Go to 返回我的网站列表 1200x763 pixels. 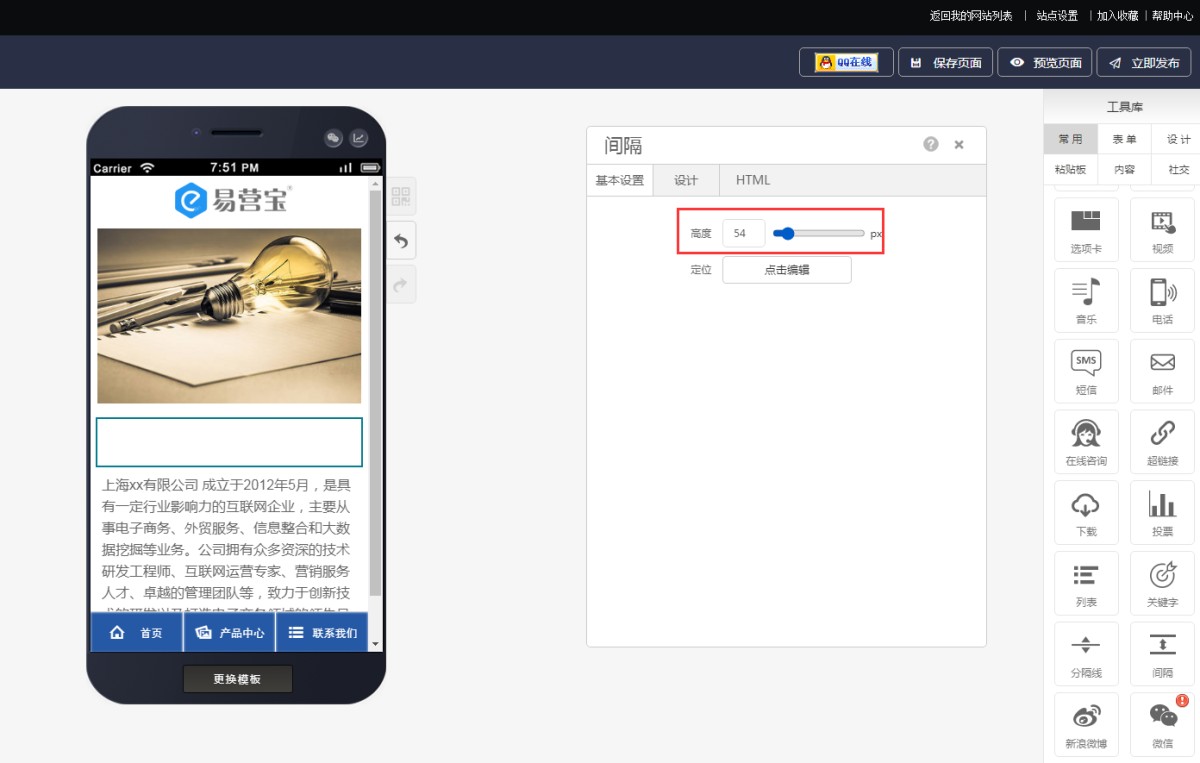(x=971, y=16)
